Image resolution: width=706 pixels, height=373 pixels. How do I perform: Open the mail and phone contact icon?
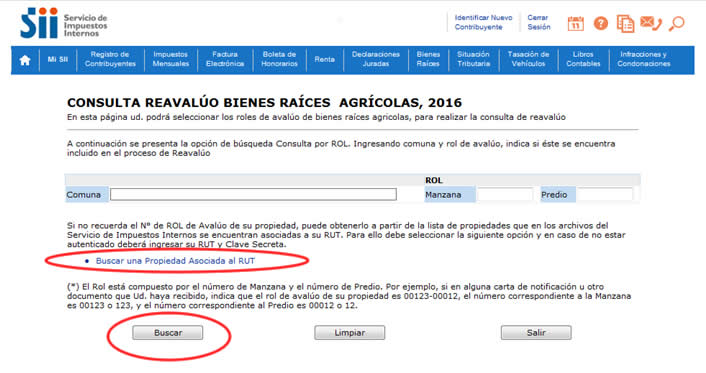point(651,23)
